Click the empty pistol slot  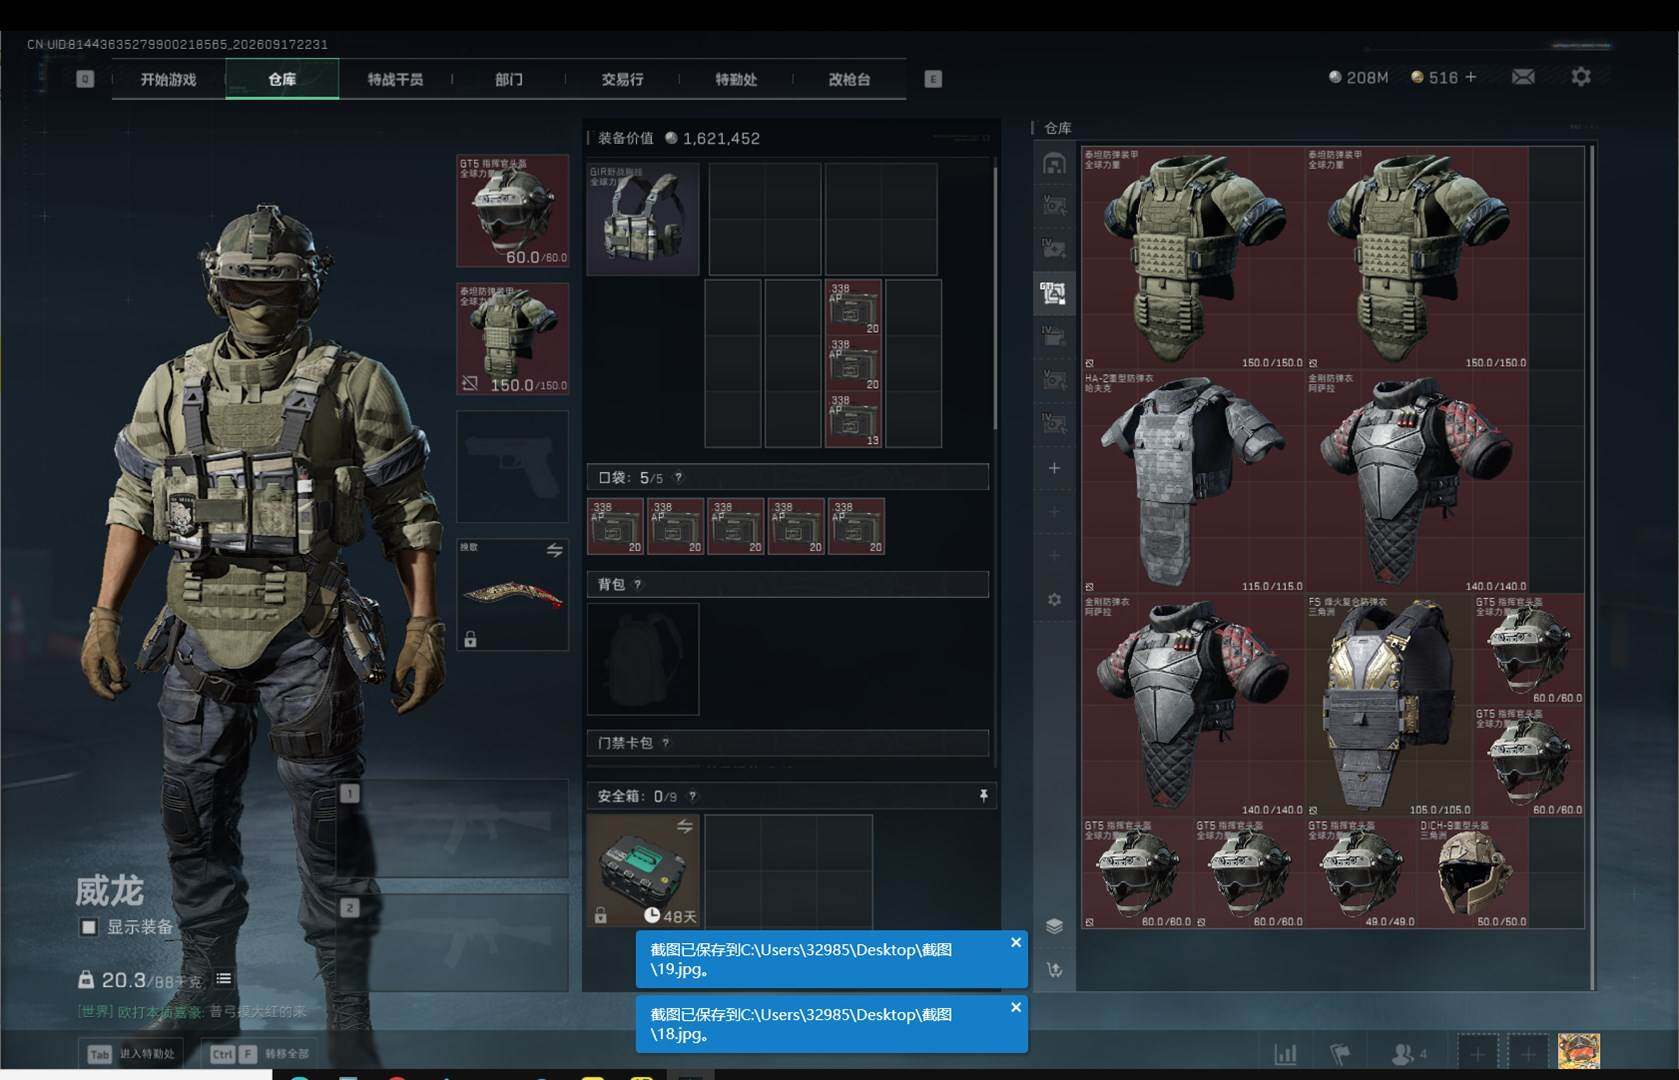point(513,467)
